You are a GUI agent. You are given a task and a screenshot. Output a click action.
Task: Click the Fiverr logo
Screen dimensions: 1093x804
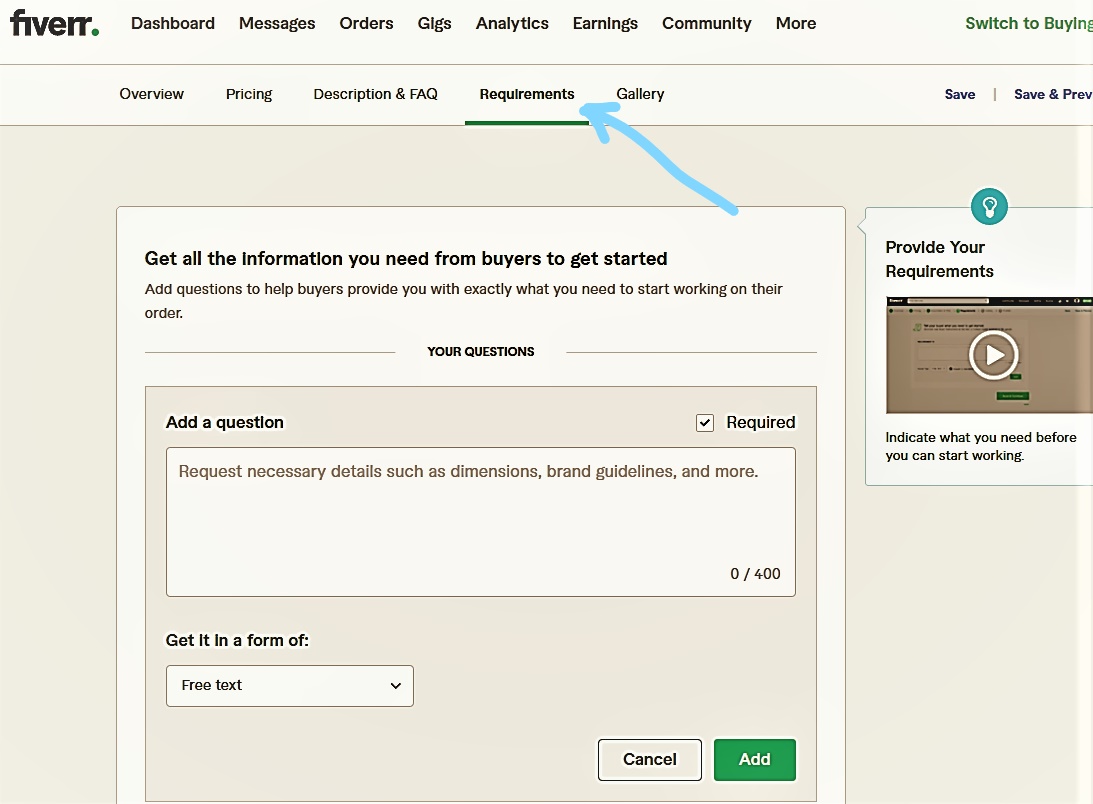click(x=54, y=23)
